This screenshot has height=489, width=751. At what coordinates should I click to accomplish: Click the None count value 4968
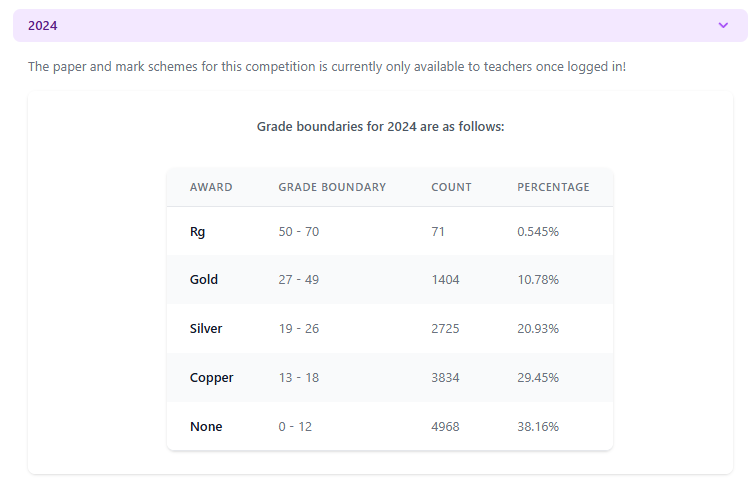coord(446,427)
